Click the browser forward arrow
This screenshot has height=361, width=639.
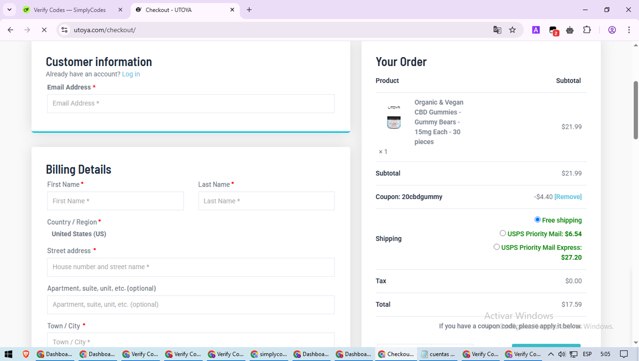pos(27,30)
